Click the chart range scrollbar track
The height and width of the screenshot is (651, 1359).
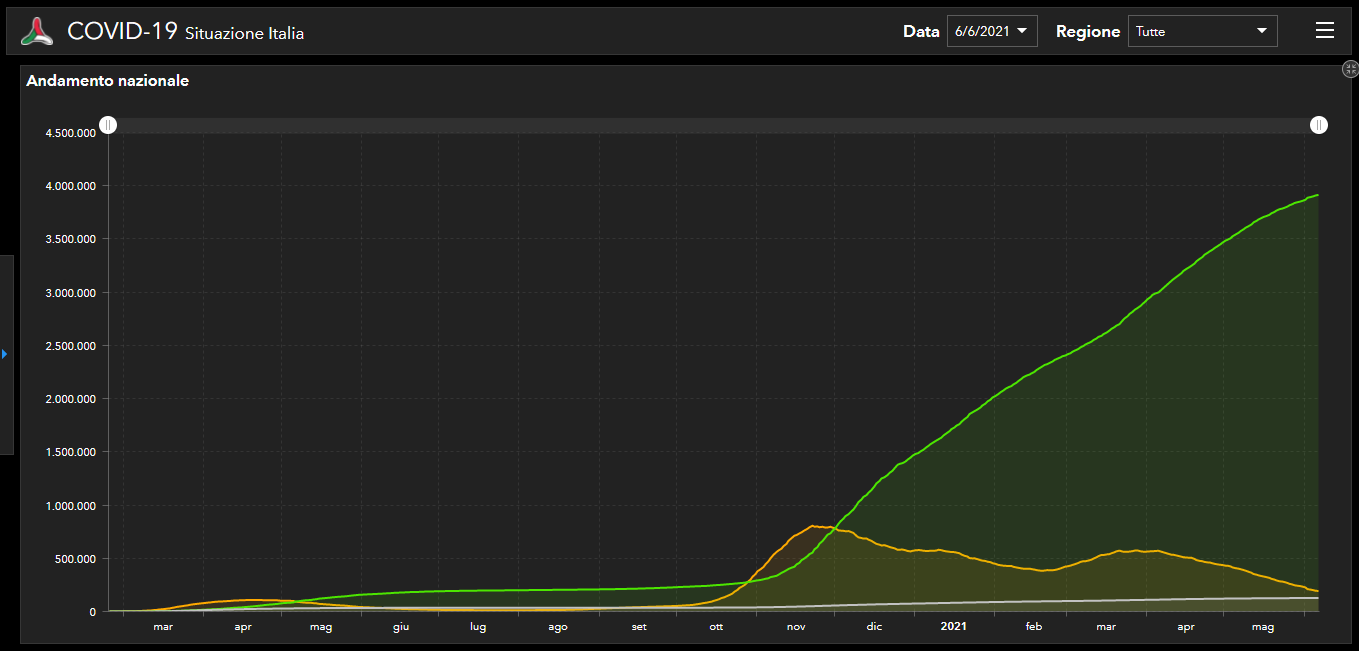point(700,125)
